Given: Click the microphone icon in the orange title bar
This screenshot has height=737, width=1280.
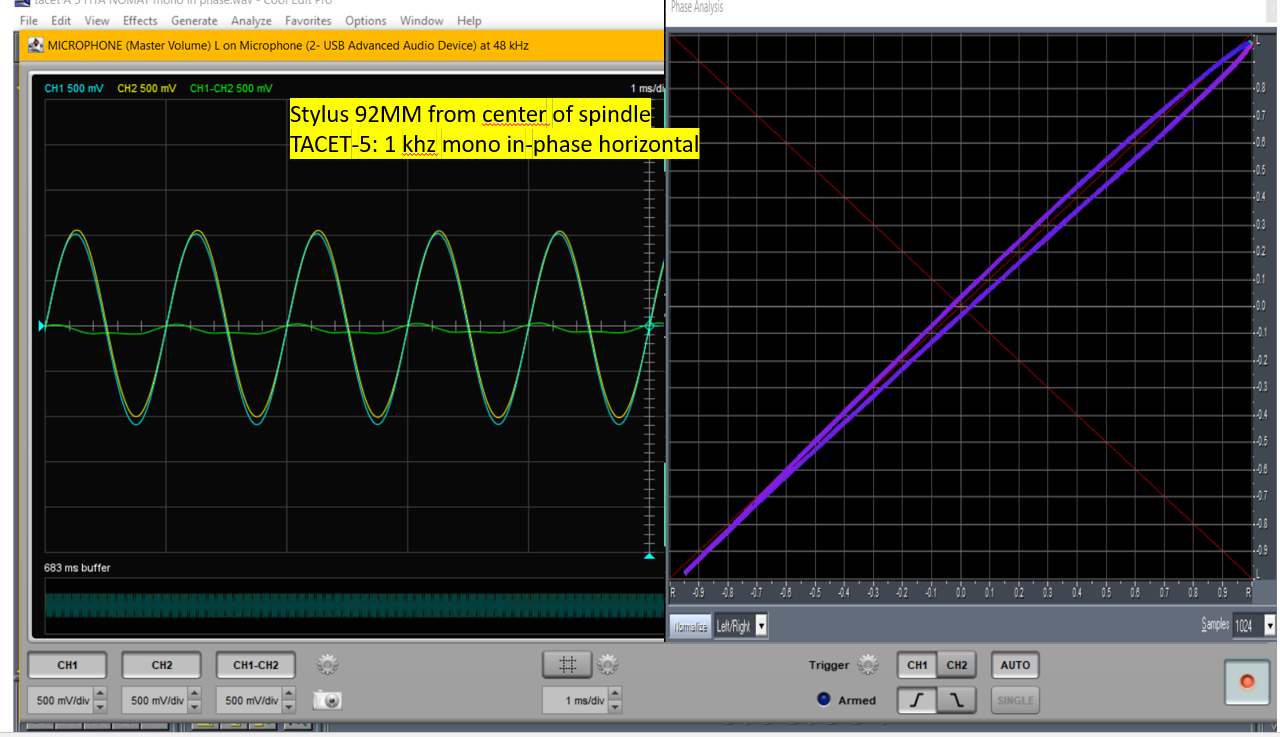Looking at the screenshot, I should coord(36,45).
